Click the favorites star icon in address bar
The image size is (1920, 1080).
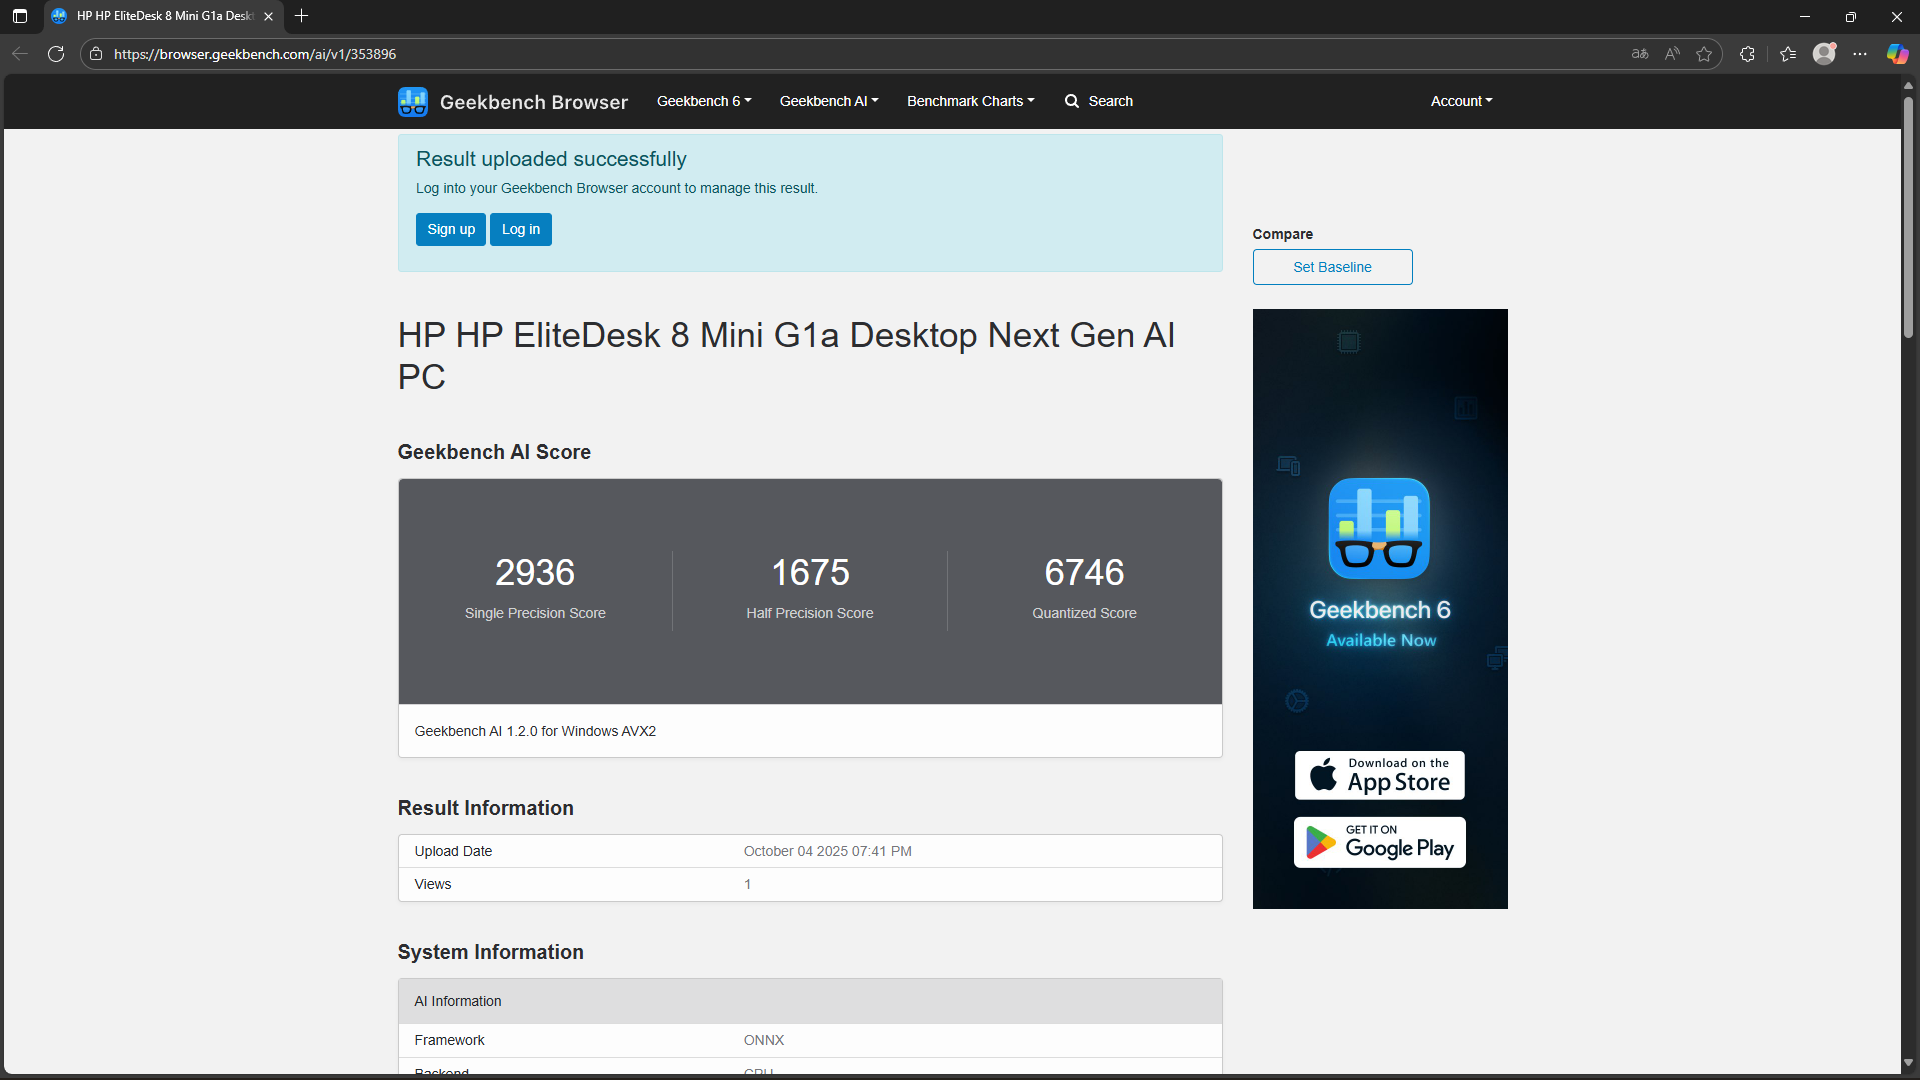tap(1704, 54)
